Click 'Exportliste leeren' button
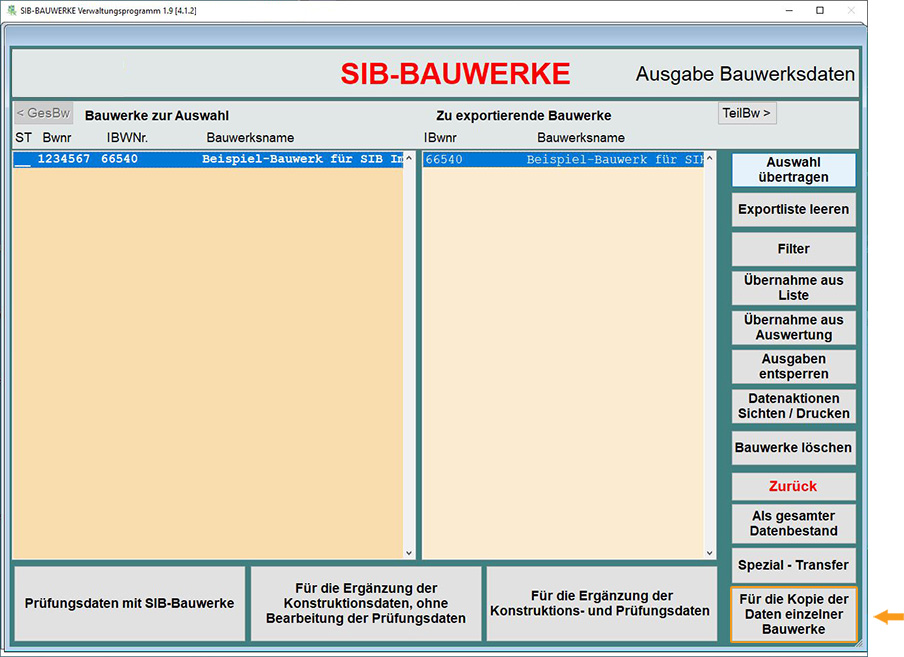The width and height of the screenshot is (904, 657). point(793,210)
